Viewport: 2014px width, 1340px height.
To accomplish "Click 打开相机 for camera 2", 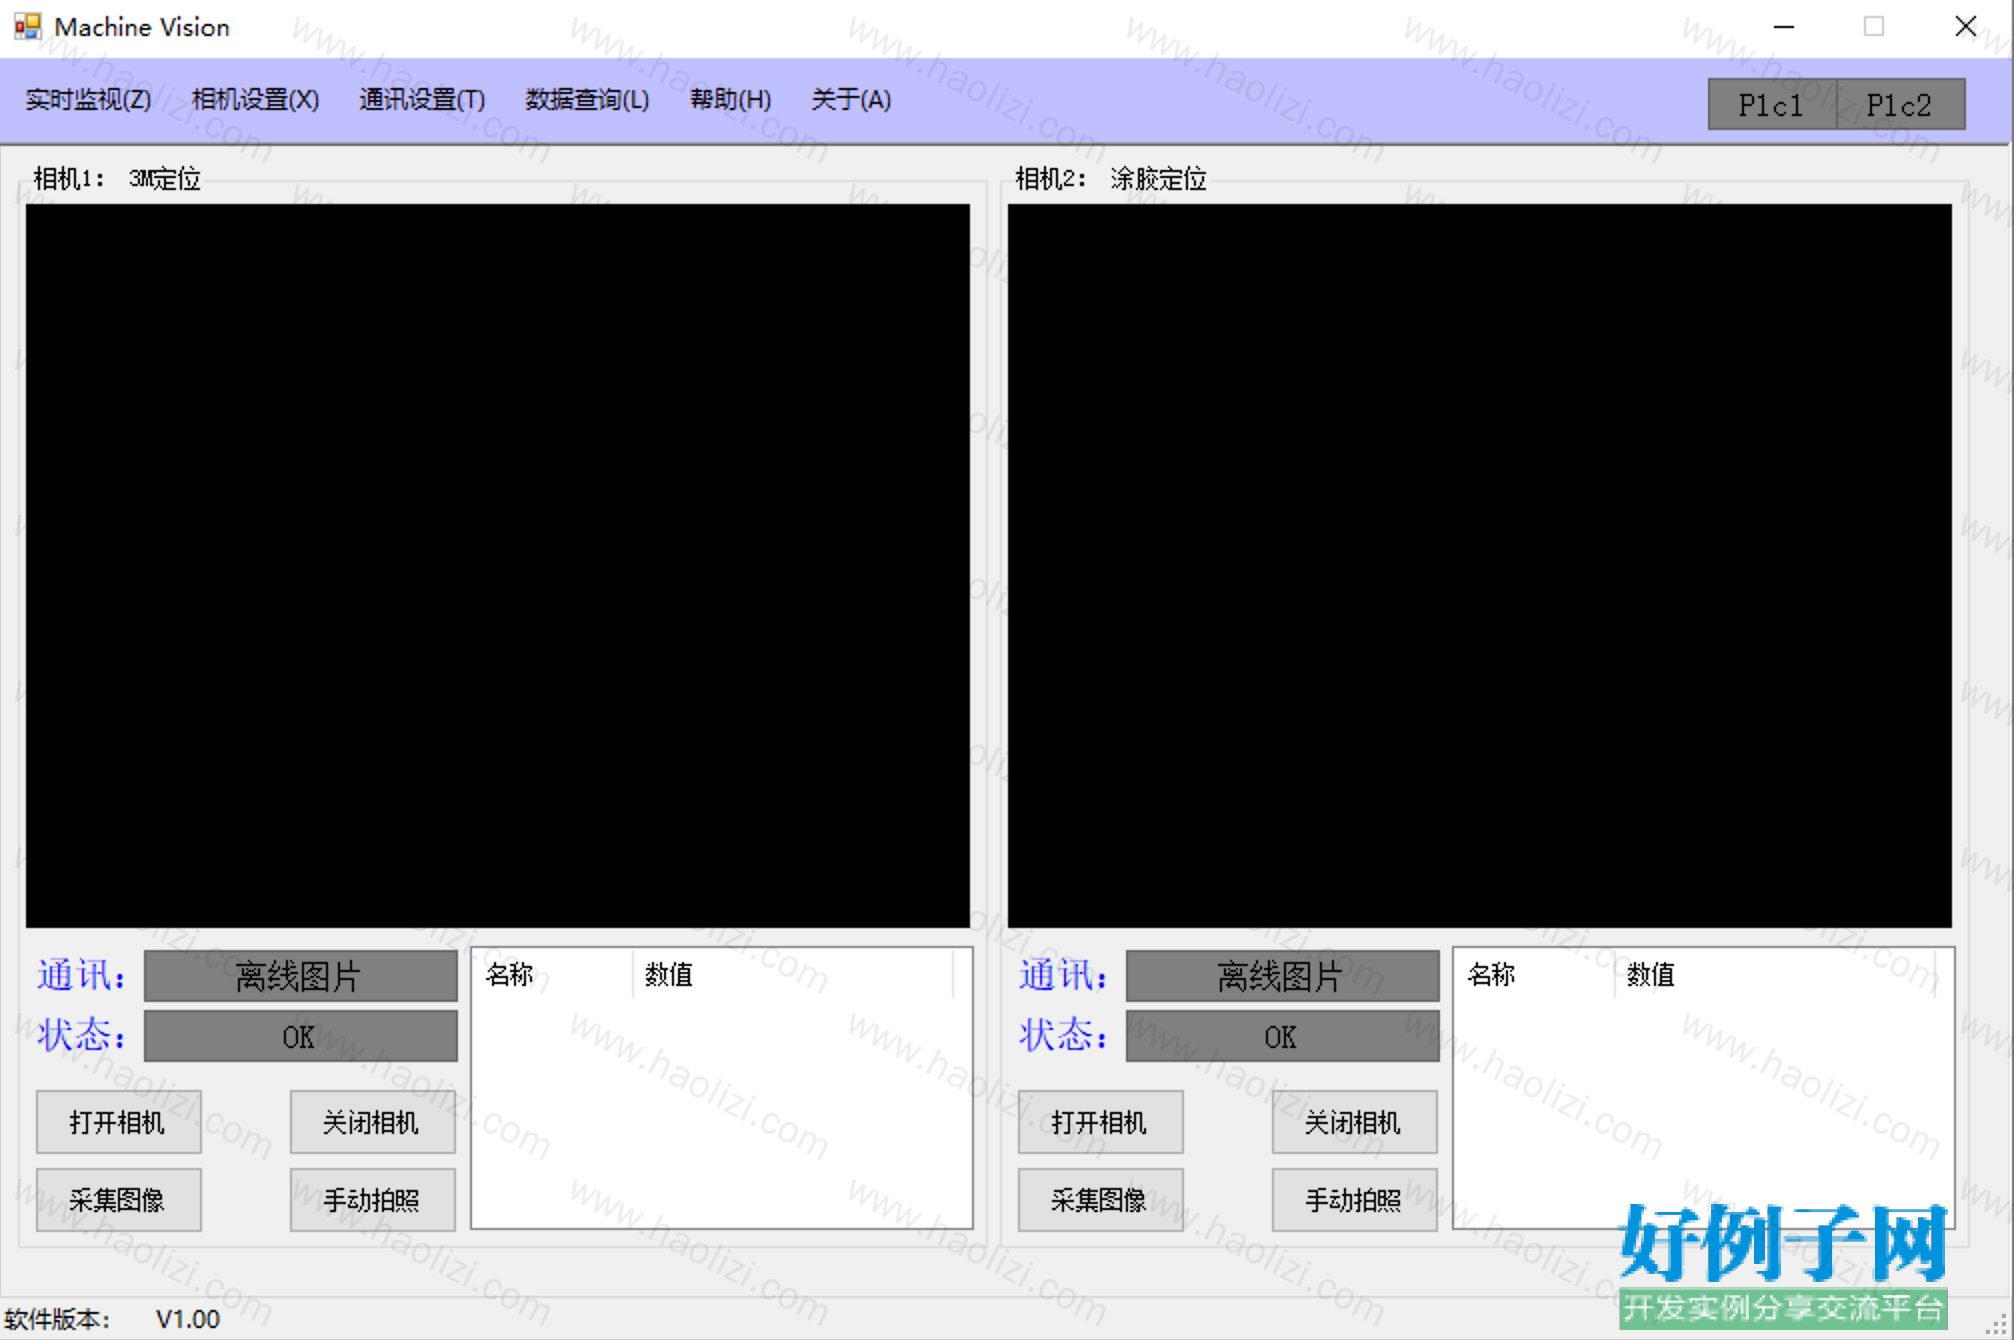I will pos(1100,1122).
